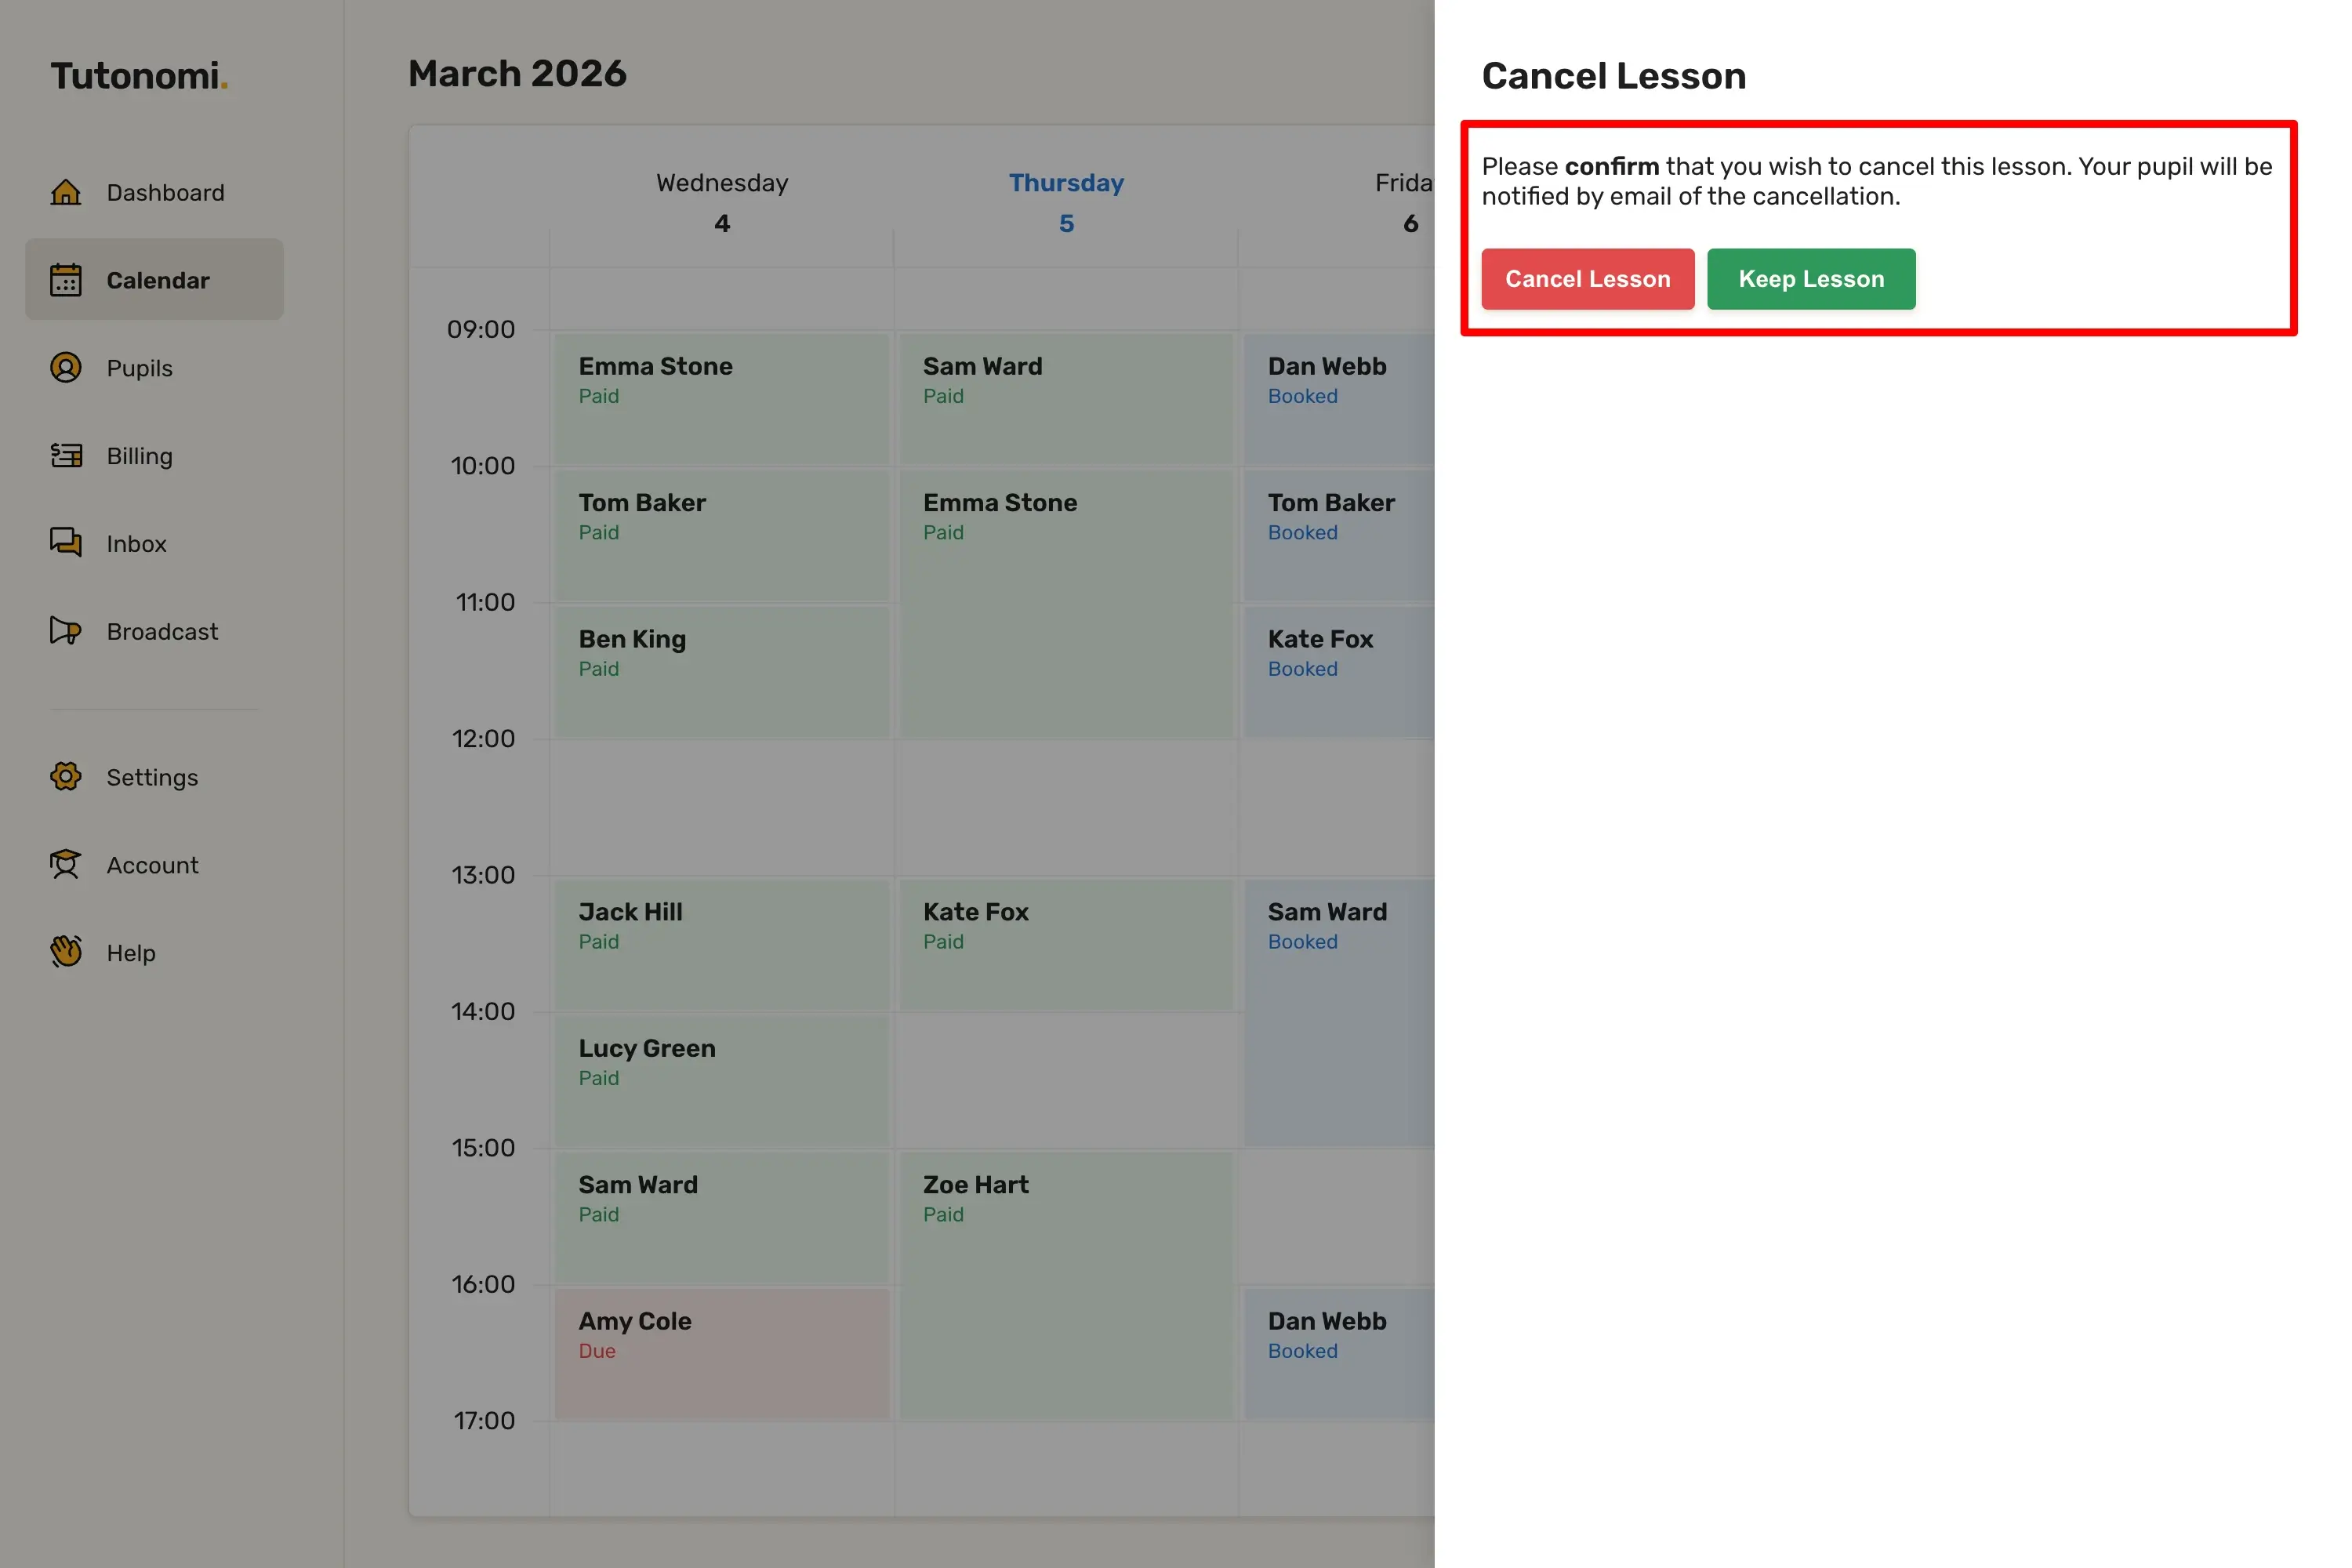This screenshot has width=2352, height=1568.
Task: Click the Account graduate icon
Action: pyautogui.click(x=66, y=865)
